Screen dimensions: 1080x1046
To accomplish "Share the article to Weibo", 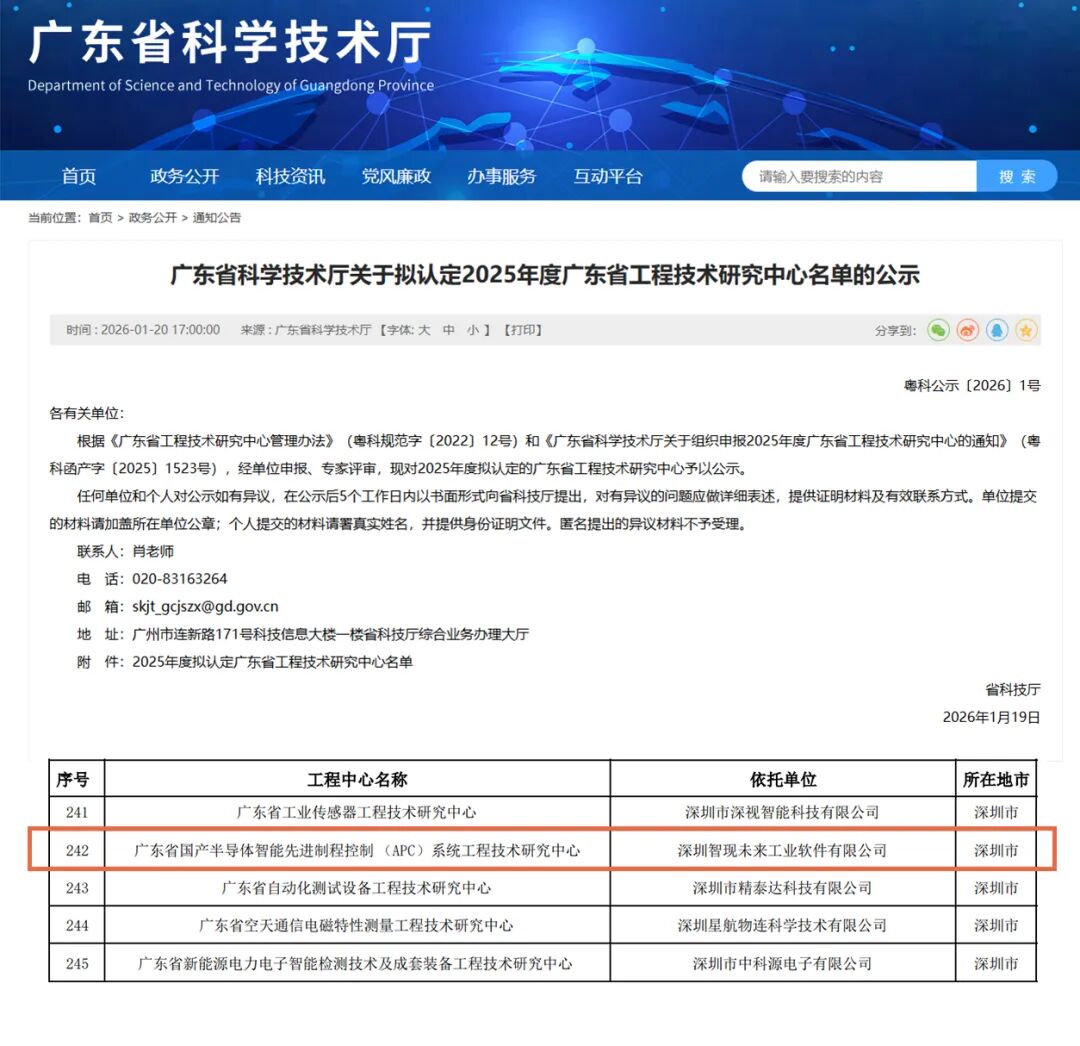I will click(x=967, y=330).
